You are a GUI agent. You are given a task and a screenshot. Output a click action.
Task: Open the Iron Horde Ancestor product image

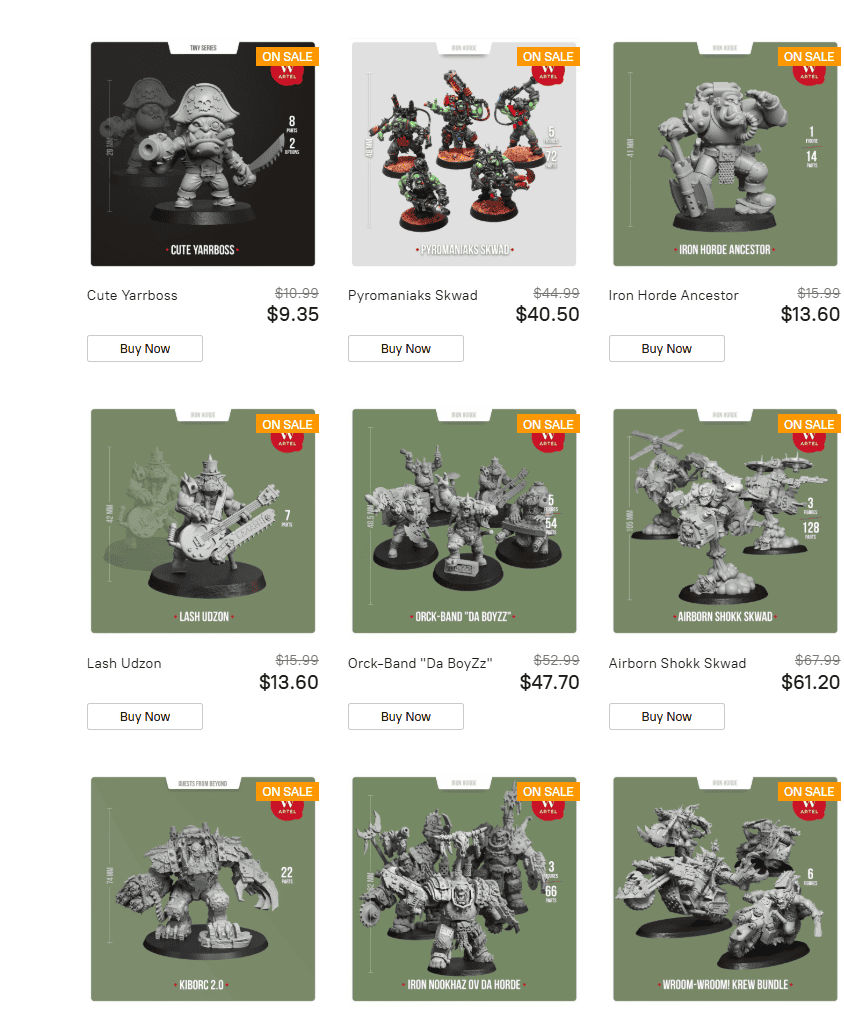[x=725, y=154]
